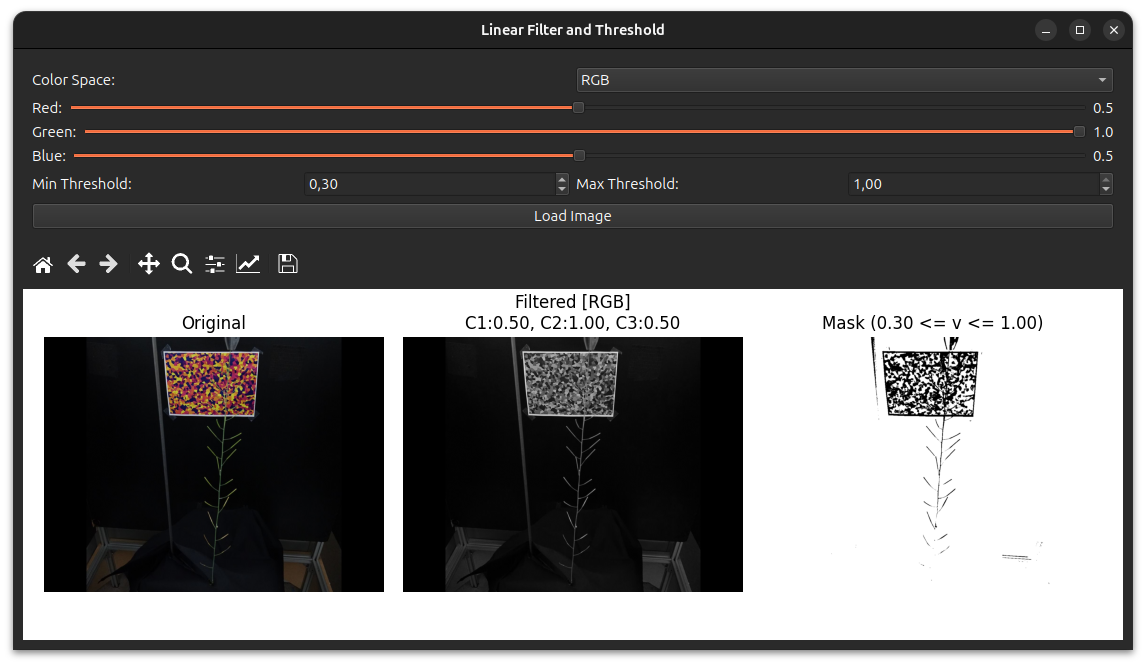
Task: Click the Blue slider handle
Action: 579,156
